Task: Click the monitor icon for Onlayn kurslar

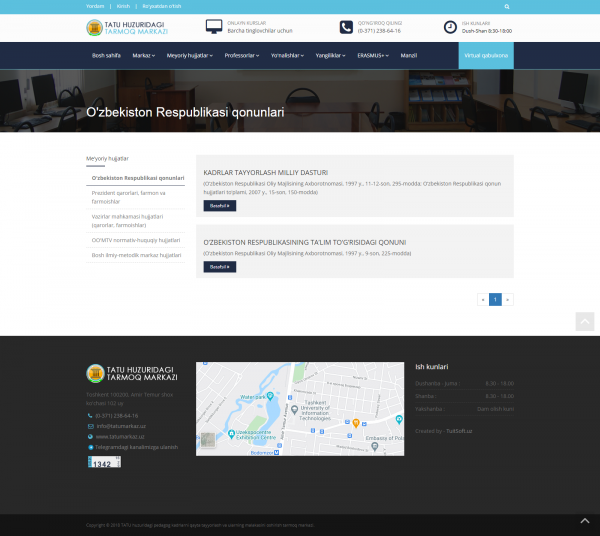Action: click(x=214, y=27)
